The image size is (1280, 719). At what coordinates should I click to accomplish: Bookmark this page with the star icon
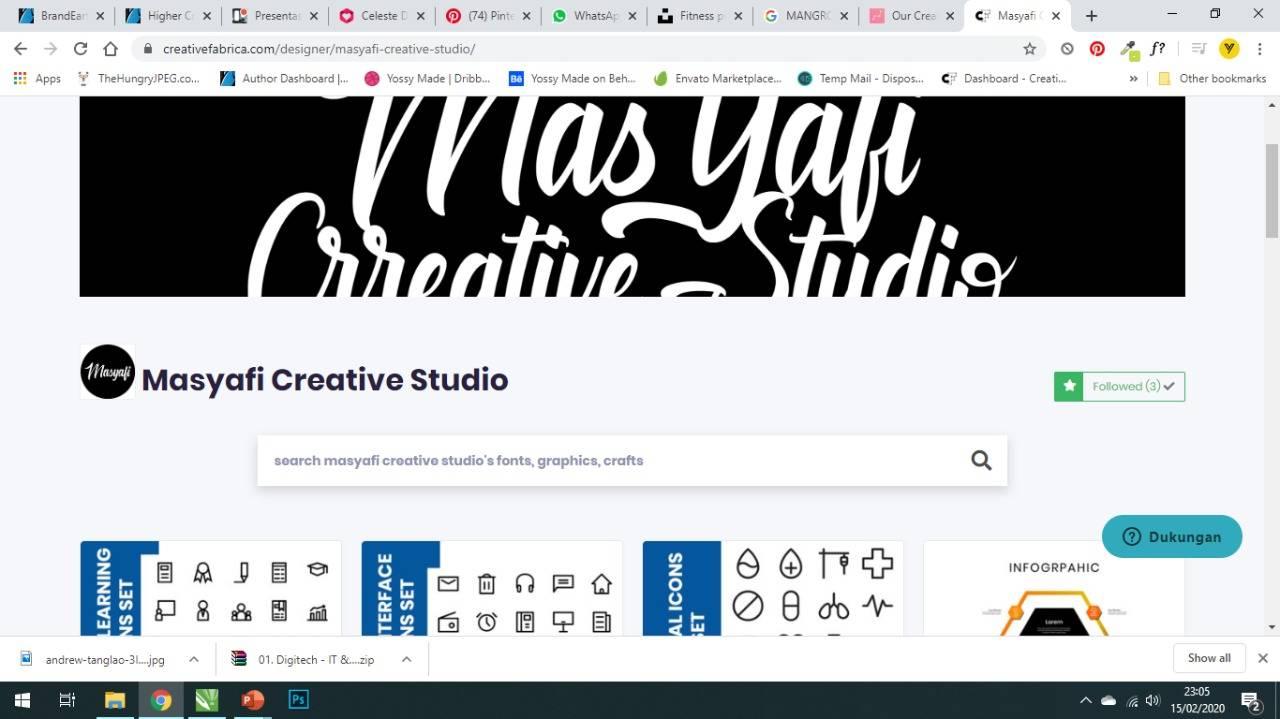click(1029, 48)
